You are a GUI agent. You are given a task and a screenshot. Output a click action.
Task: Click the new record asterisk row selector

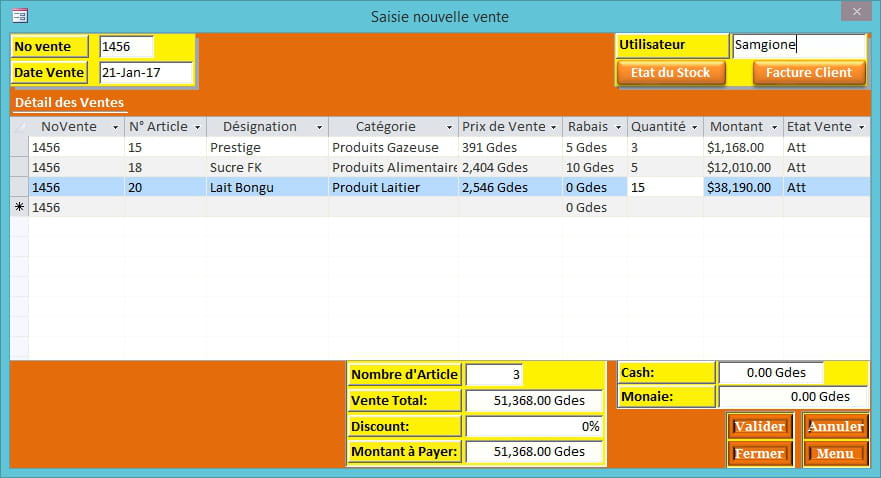[x=20, y=207]
